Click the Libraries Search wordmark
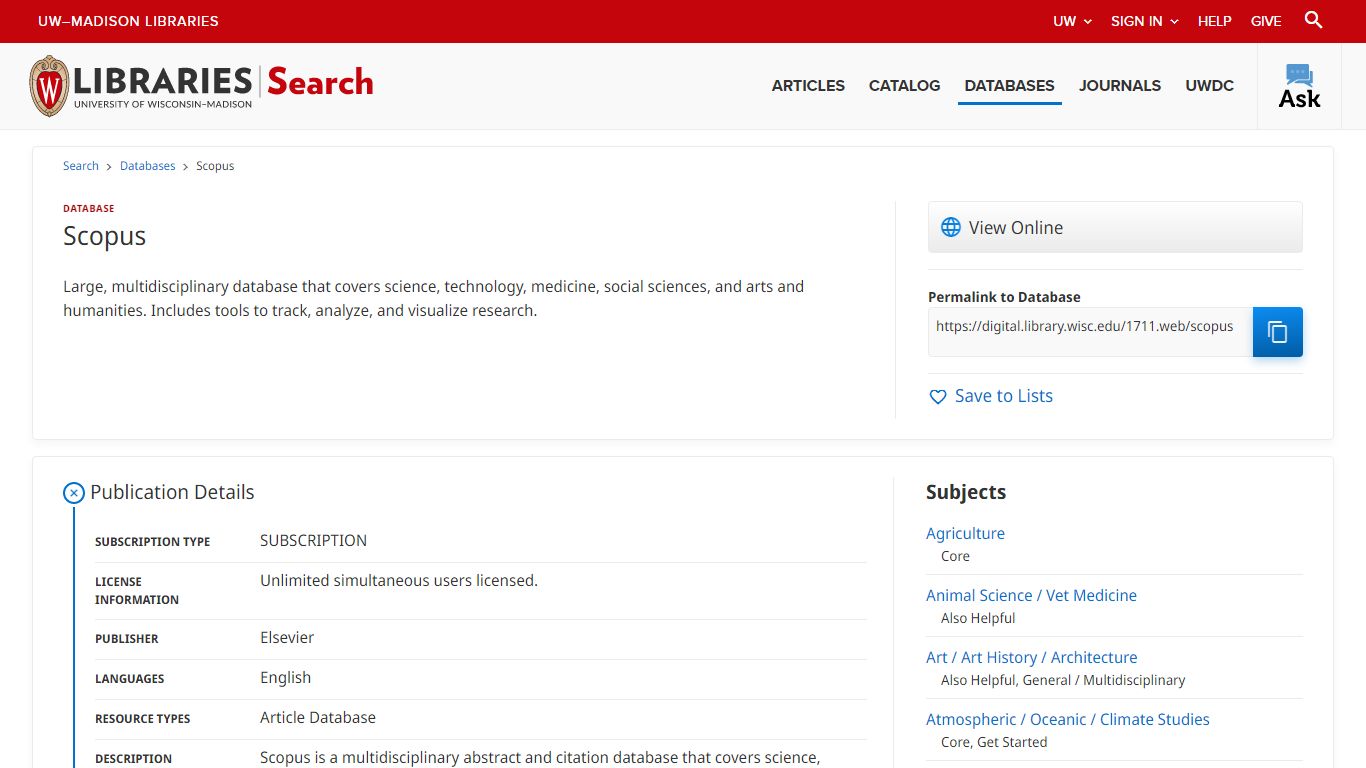The height and width of the screenshot is (768, 1366). 223,86
